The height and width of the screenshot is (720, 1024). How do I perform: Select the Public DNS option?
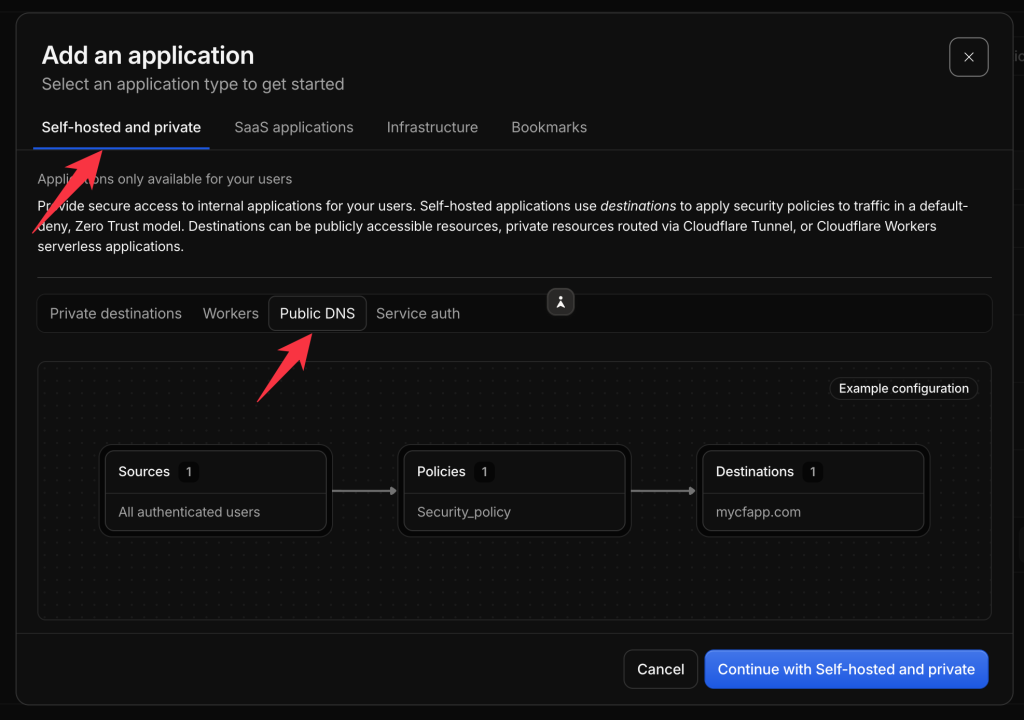click(x=317, y=314)
